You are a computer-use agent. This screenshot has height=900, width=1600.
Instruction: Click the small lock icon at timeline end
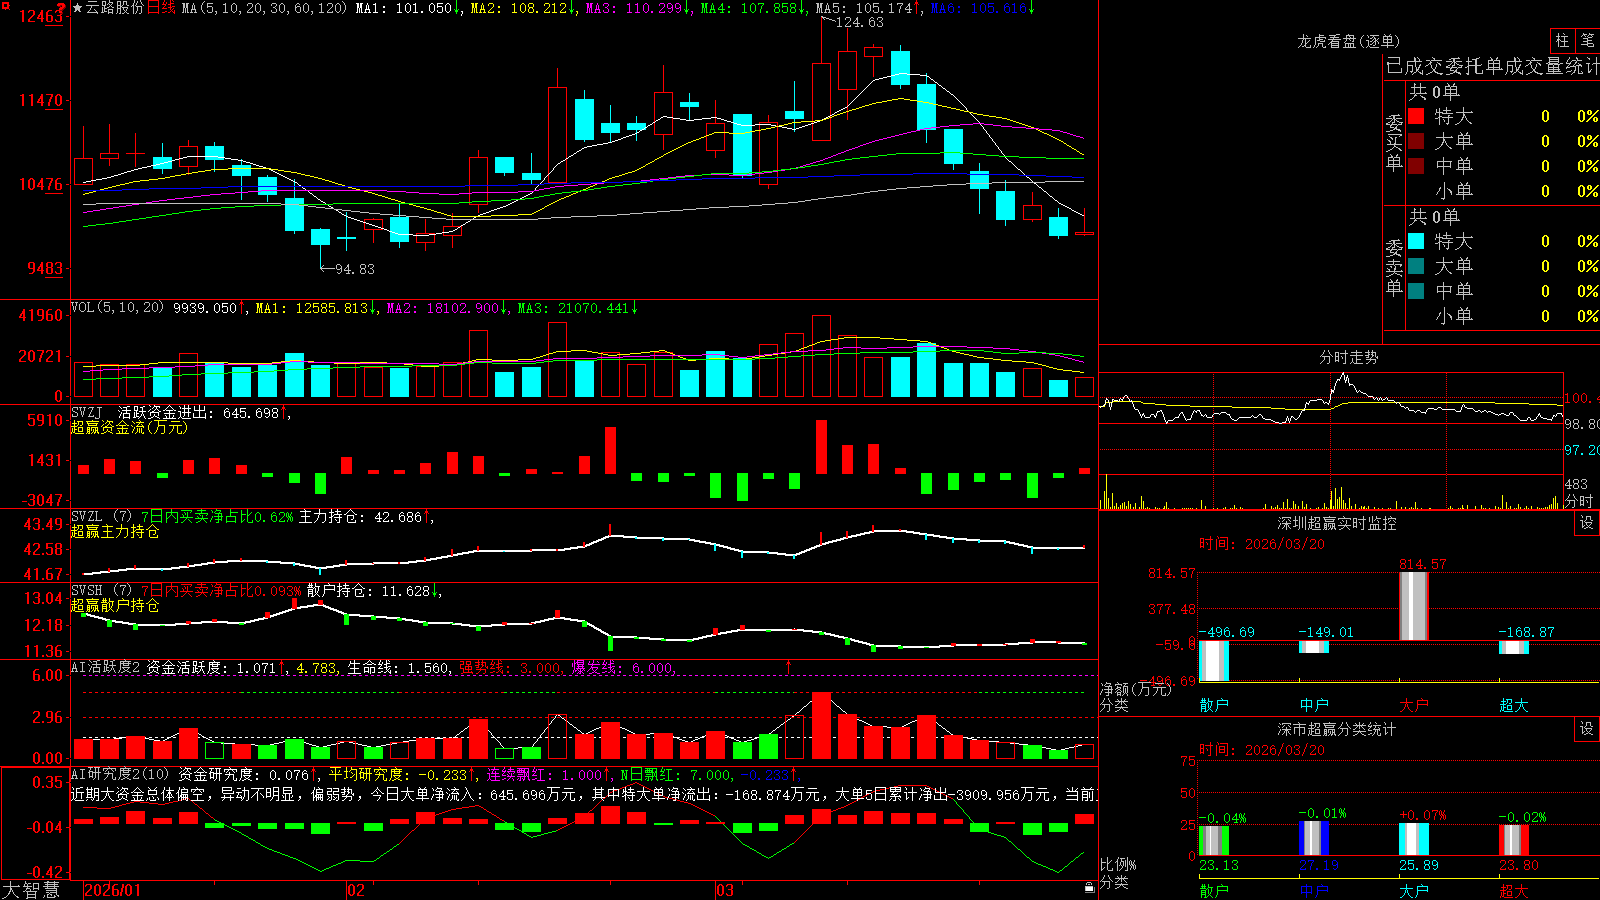point(1090,887)
